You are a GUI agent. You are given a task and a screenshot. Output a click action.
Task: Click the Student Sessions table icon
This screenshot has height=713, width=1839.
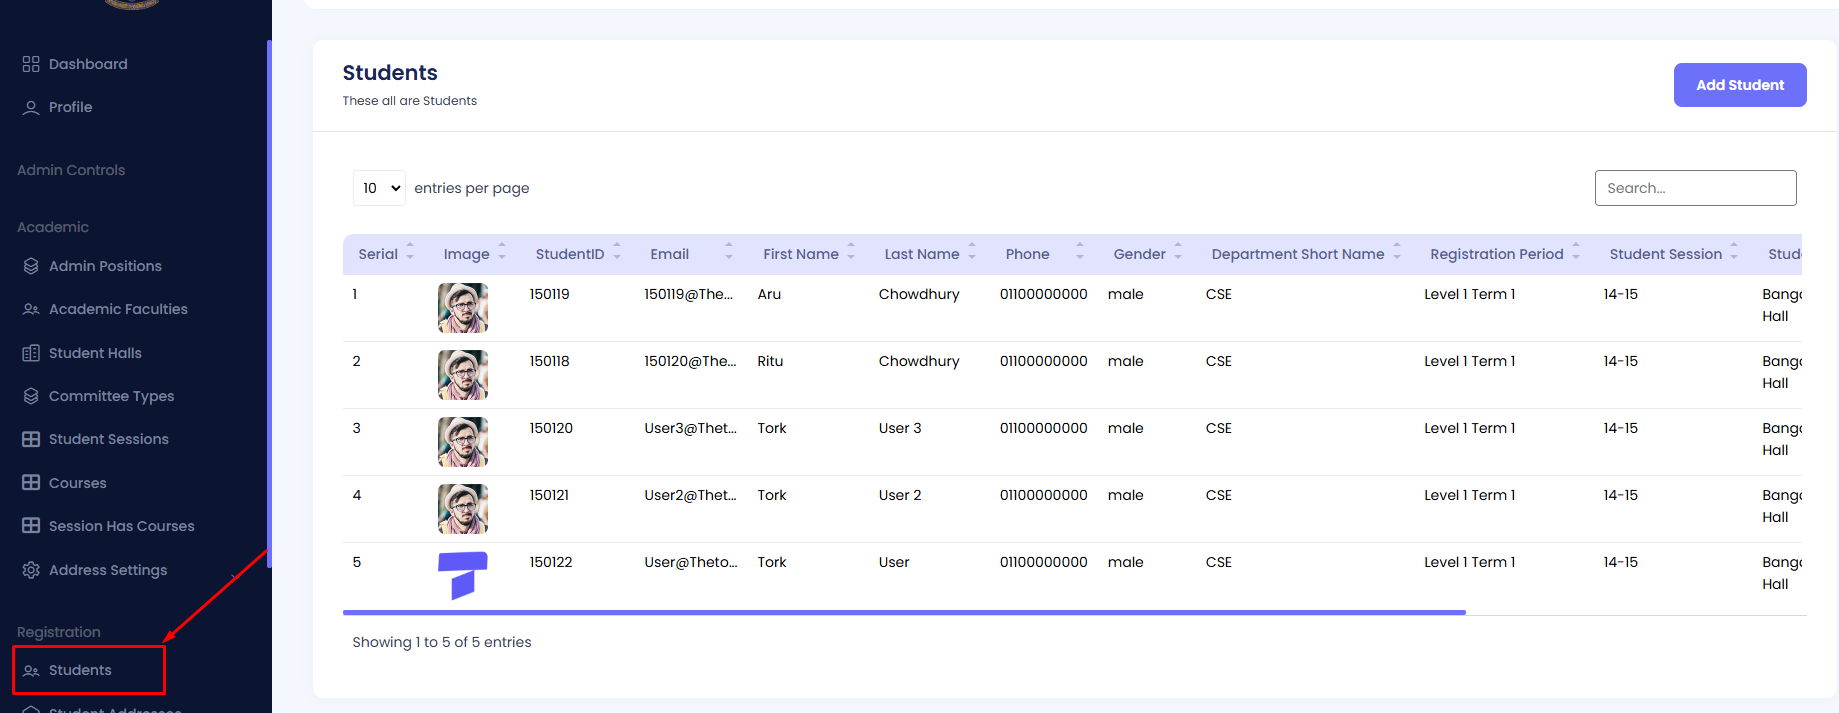(31, 439)
